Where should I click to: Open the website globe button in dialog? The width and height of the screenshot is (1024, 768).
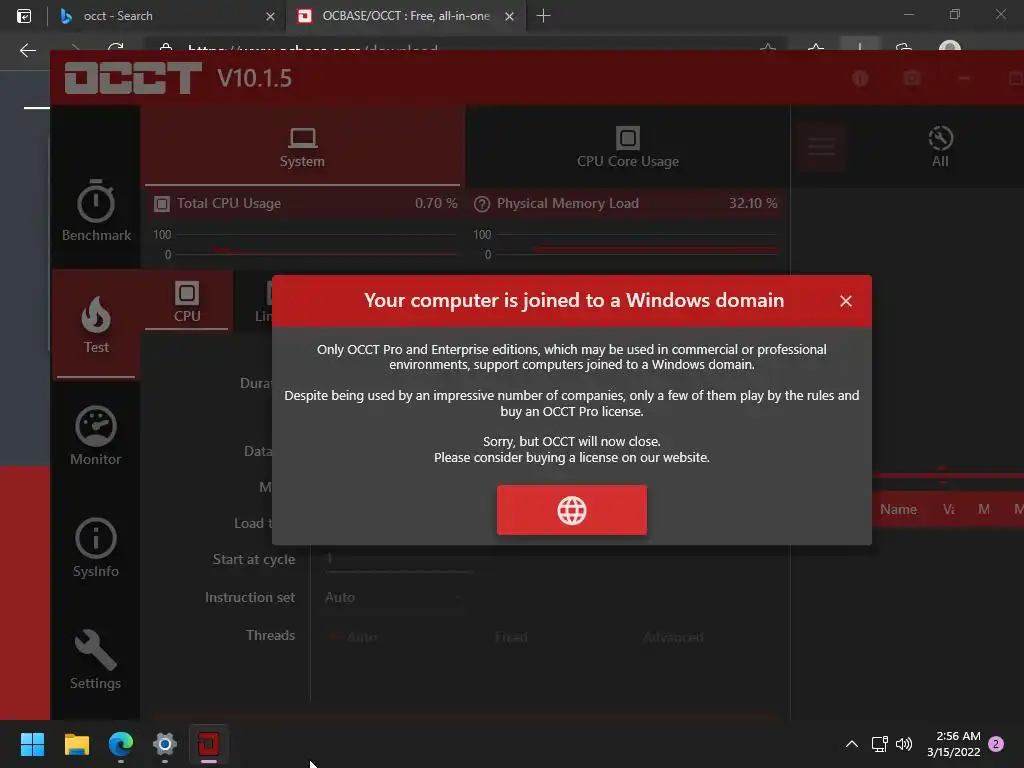[x=571, y=510]
